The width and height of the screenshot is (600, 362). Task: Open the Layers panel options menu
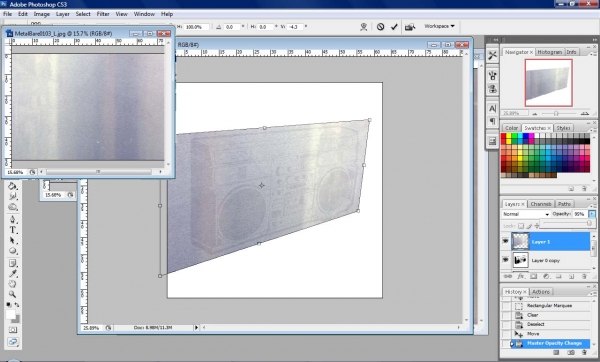[594, 204]
